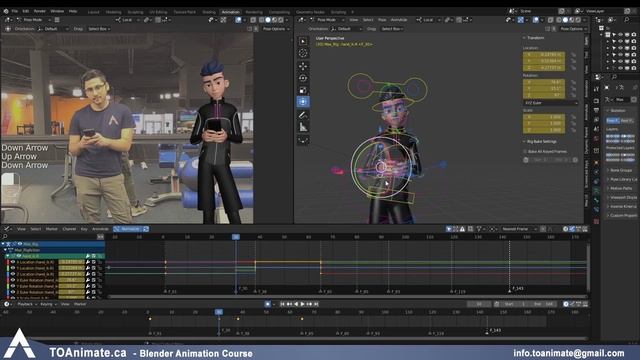Select the Annotate tool in right viewport toolbar

point(303,115)
